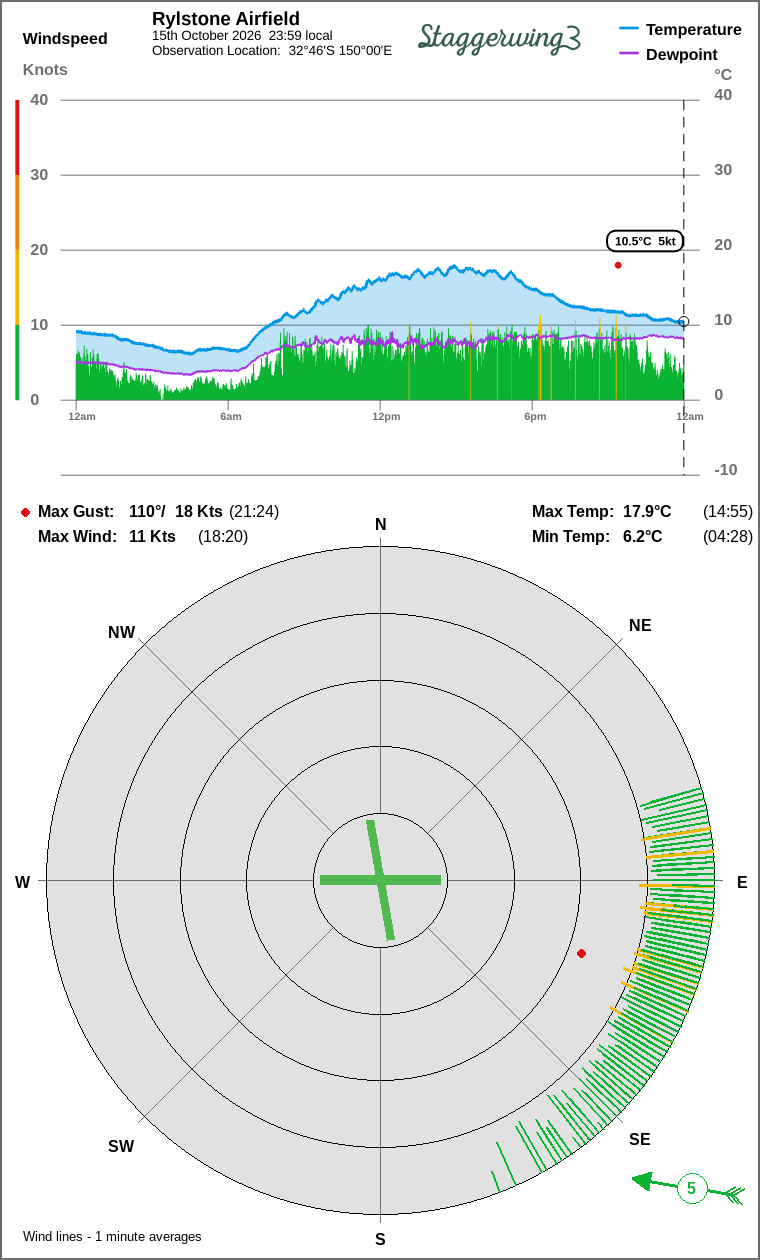The height and width of the screenshot is (1260, 760).
Task: Click the red segment of the windspeed color scale
Action: pyautogui.click(x=17, y=137)
